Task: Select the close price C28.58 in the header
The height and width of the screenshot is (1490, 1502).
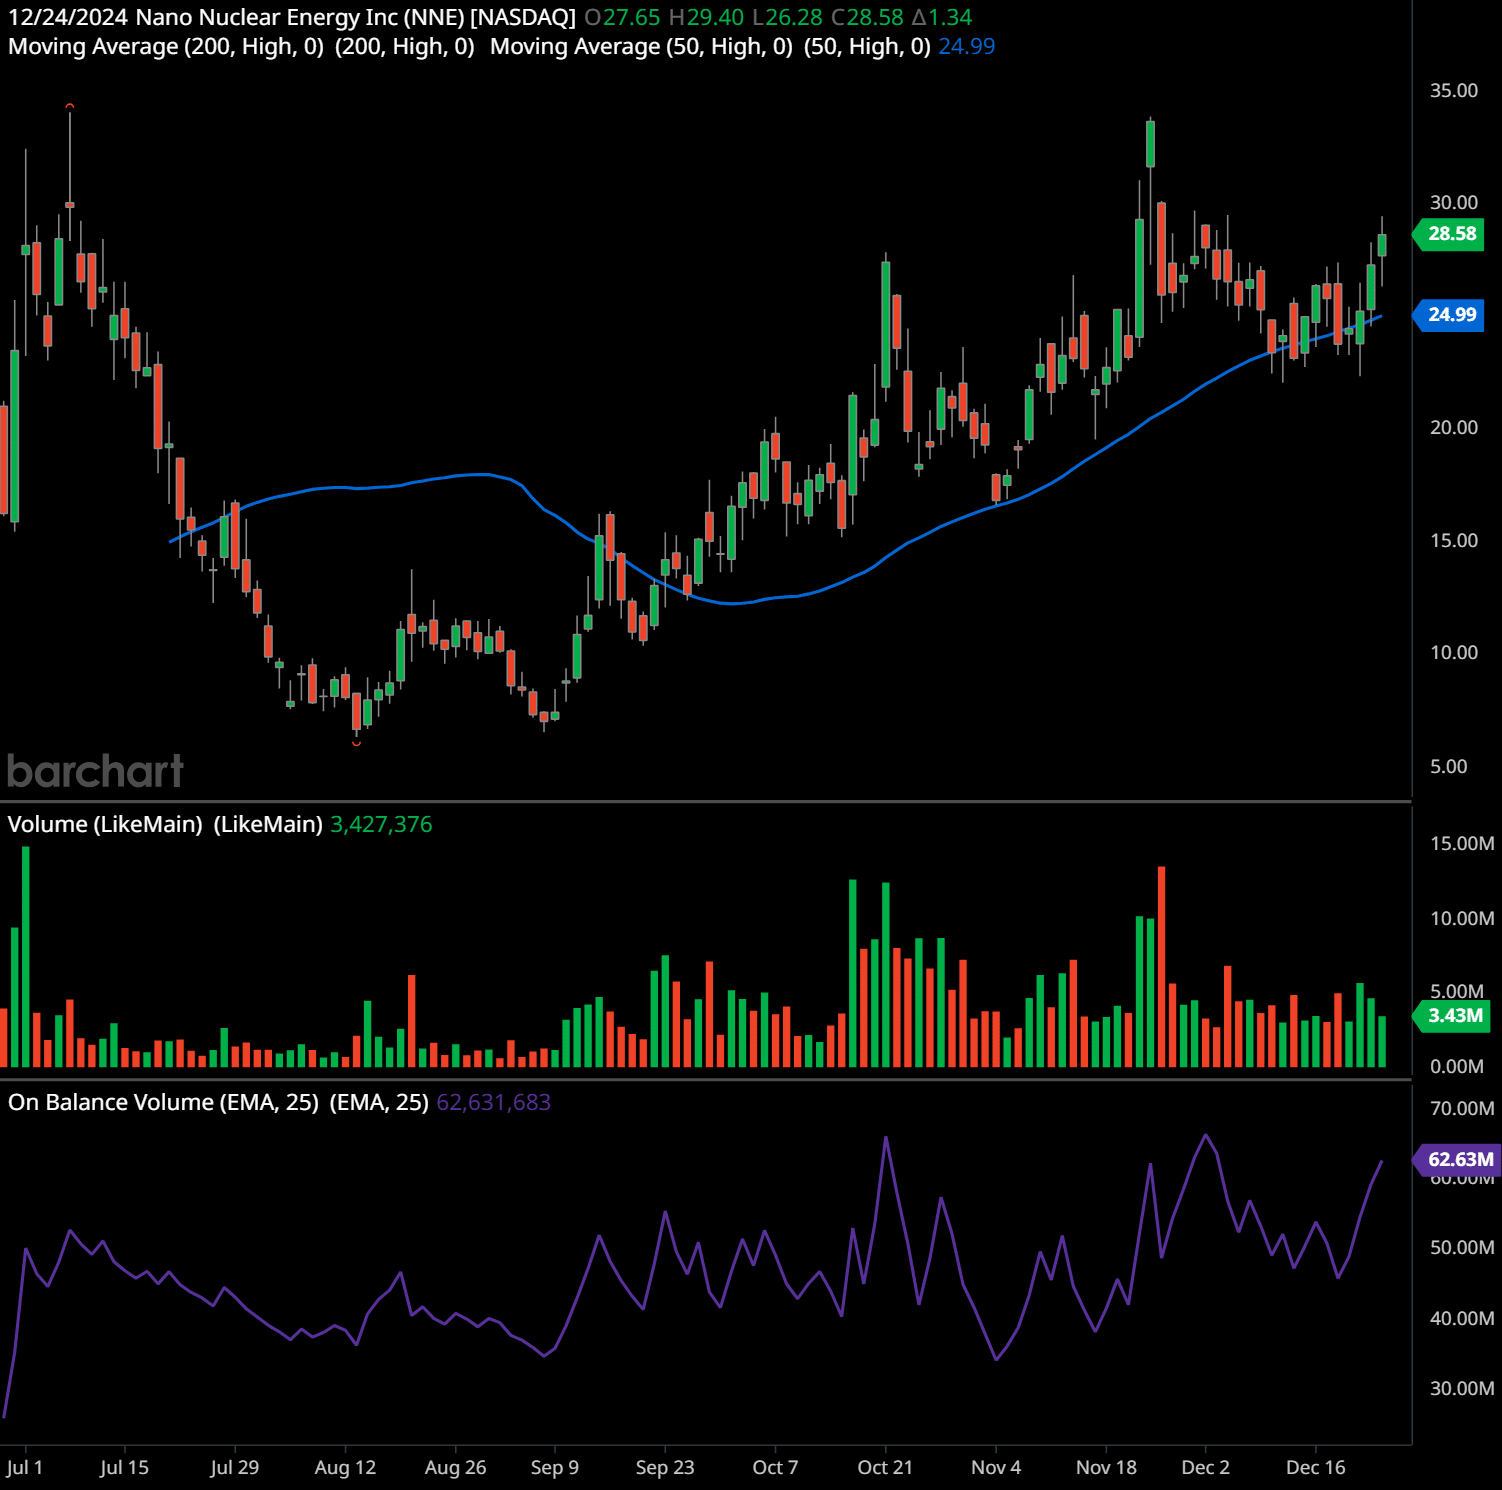Action: (x=867, y=17)
